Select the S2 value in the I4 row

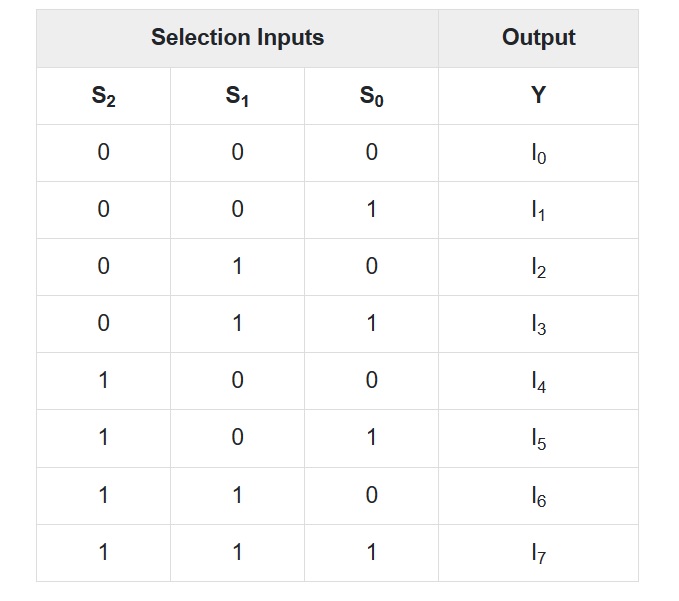tap(103, 381)
